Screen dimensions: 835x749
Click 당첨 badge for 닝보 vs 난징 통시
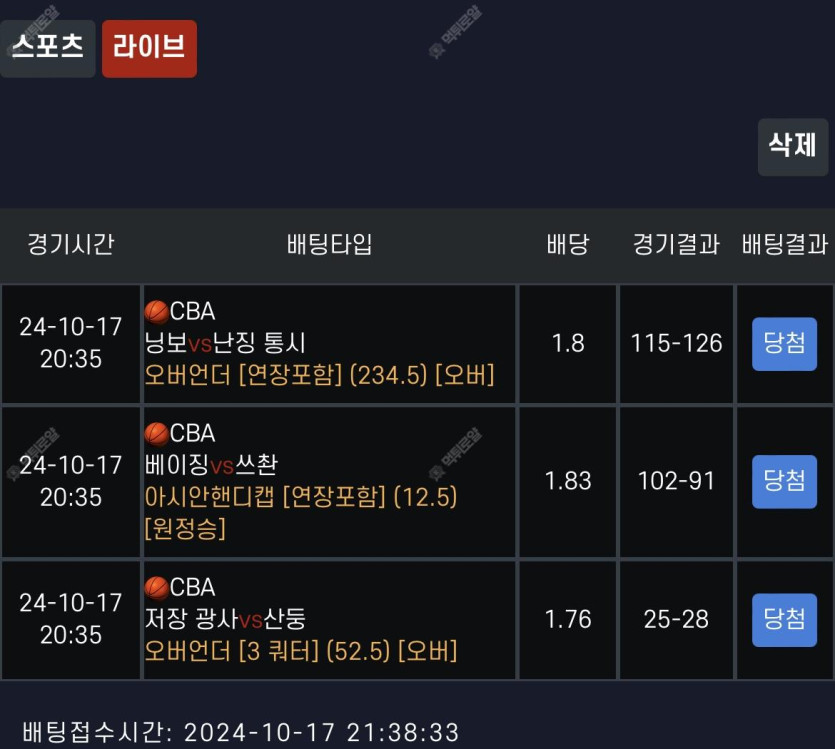point(784,344)
